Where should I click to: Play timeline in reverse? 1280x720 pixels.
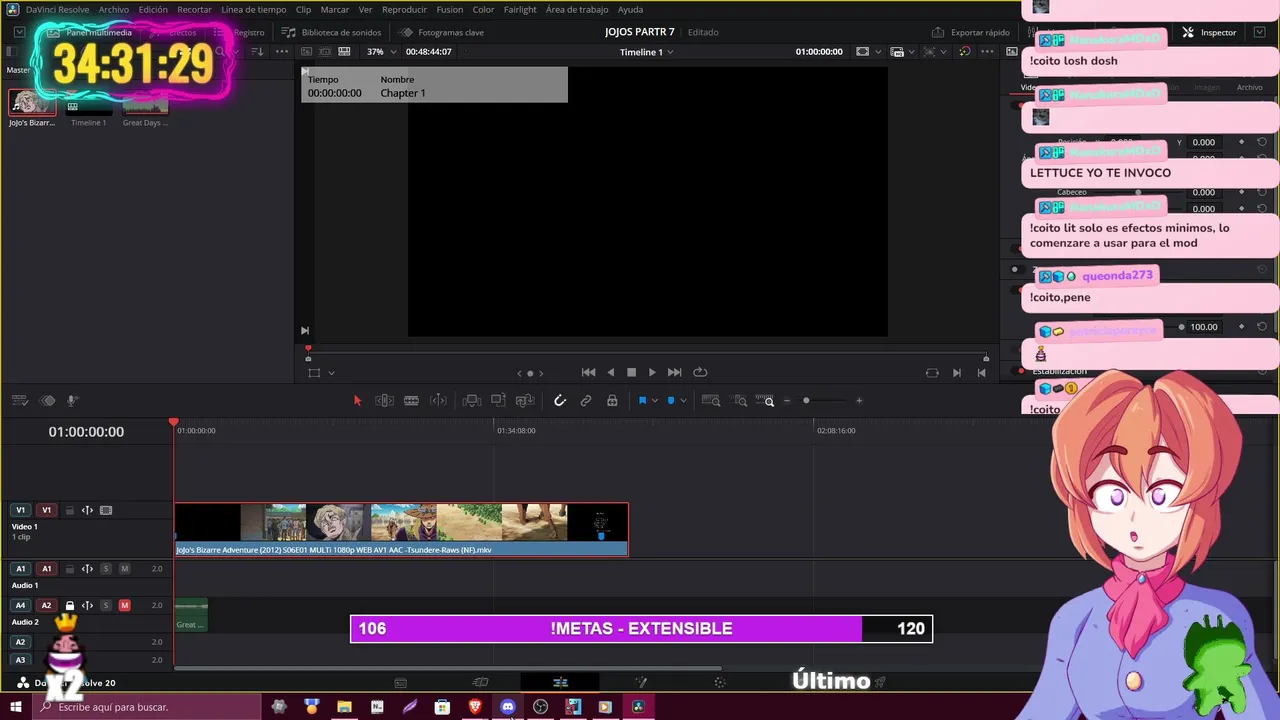tap(611, 373)
